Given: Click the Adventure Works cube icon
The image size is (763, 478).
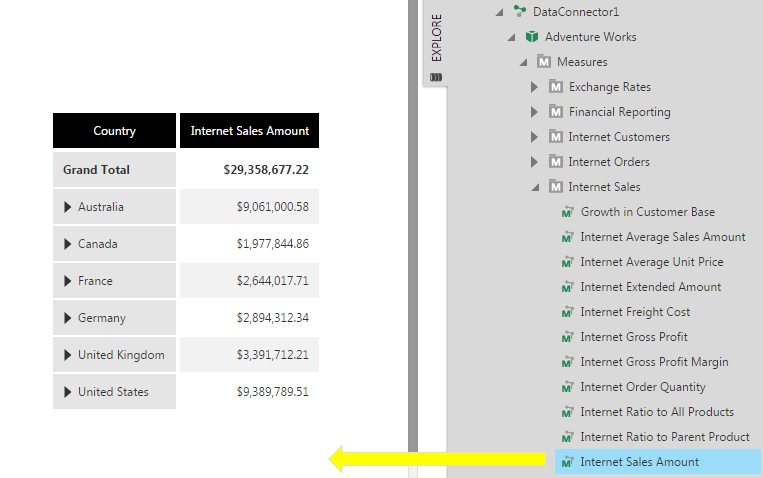Looking at the screenshot, I should click(x=531, y=37).
